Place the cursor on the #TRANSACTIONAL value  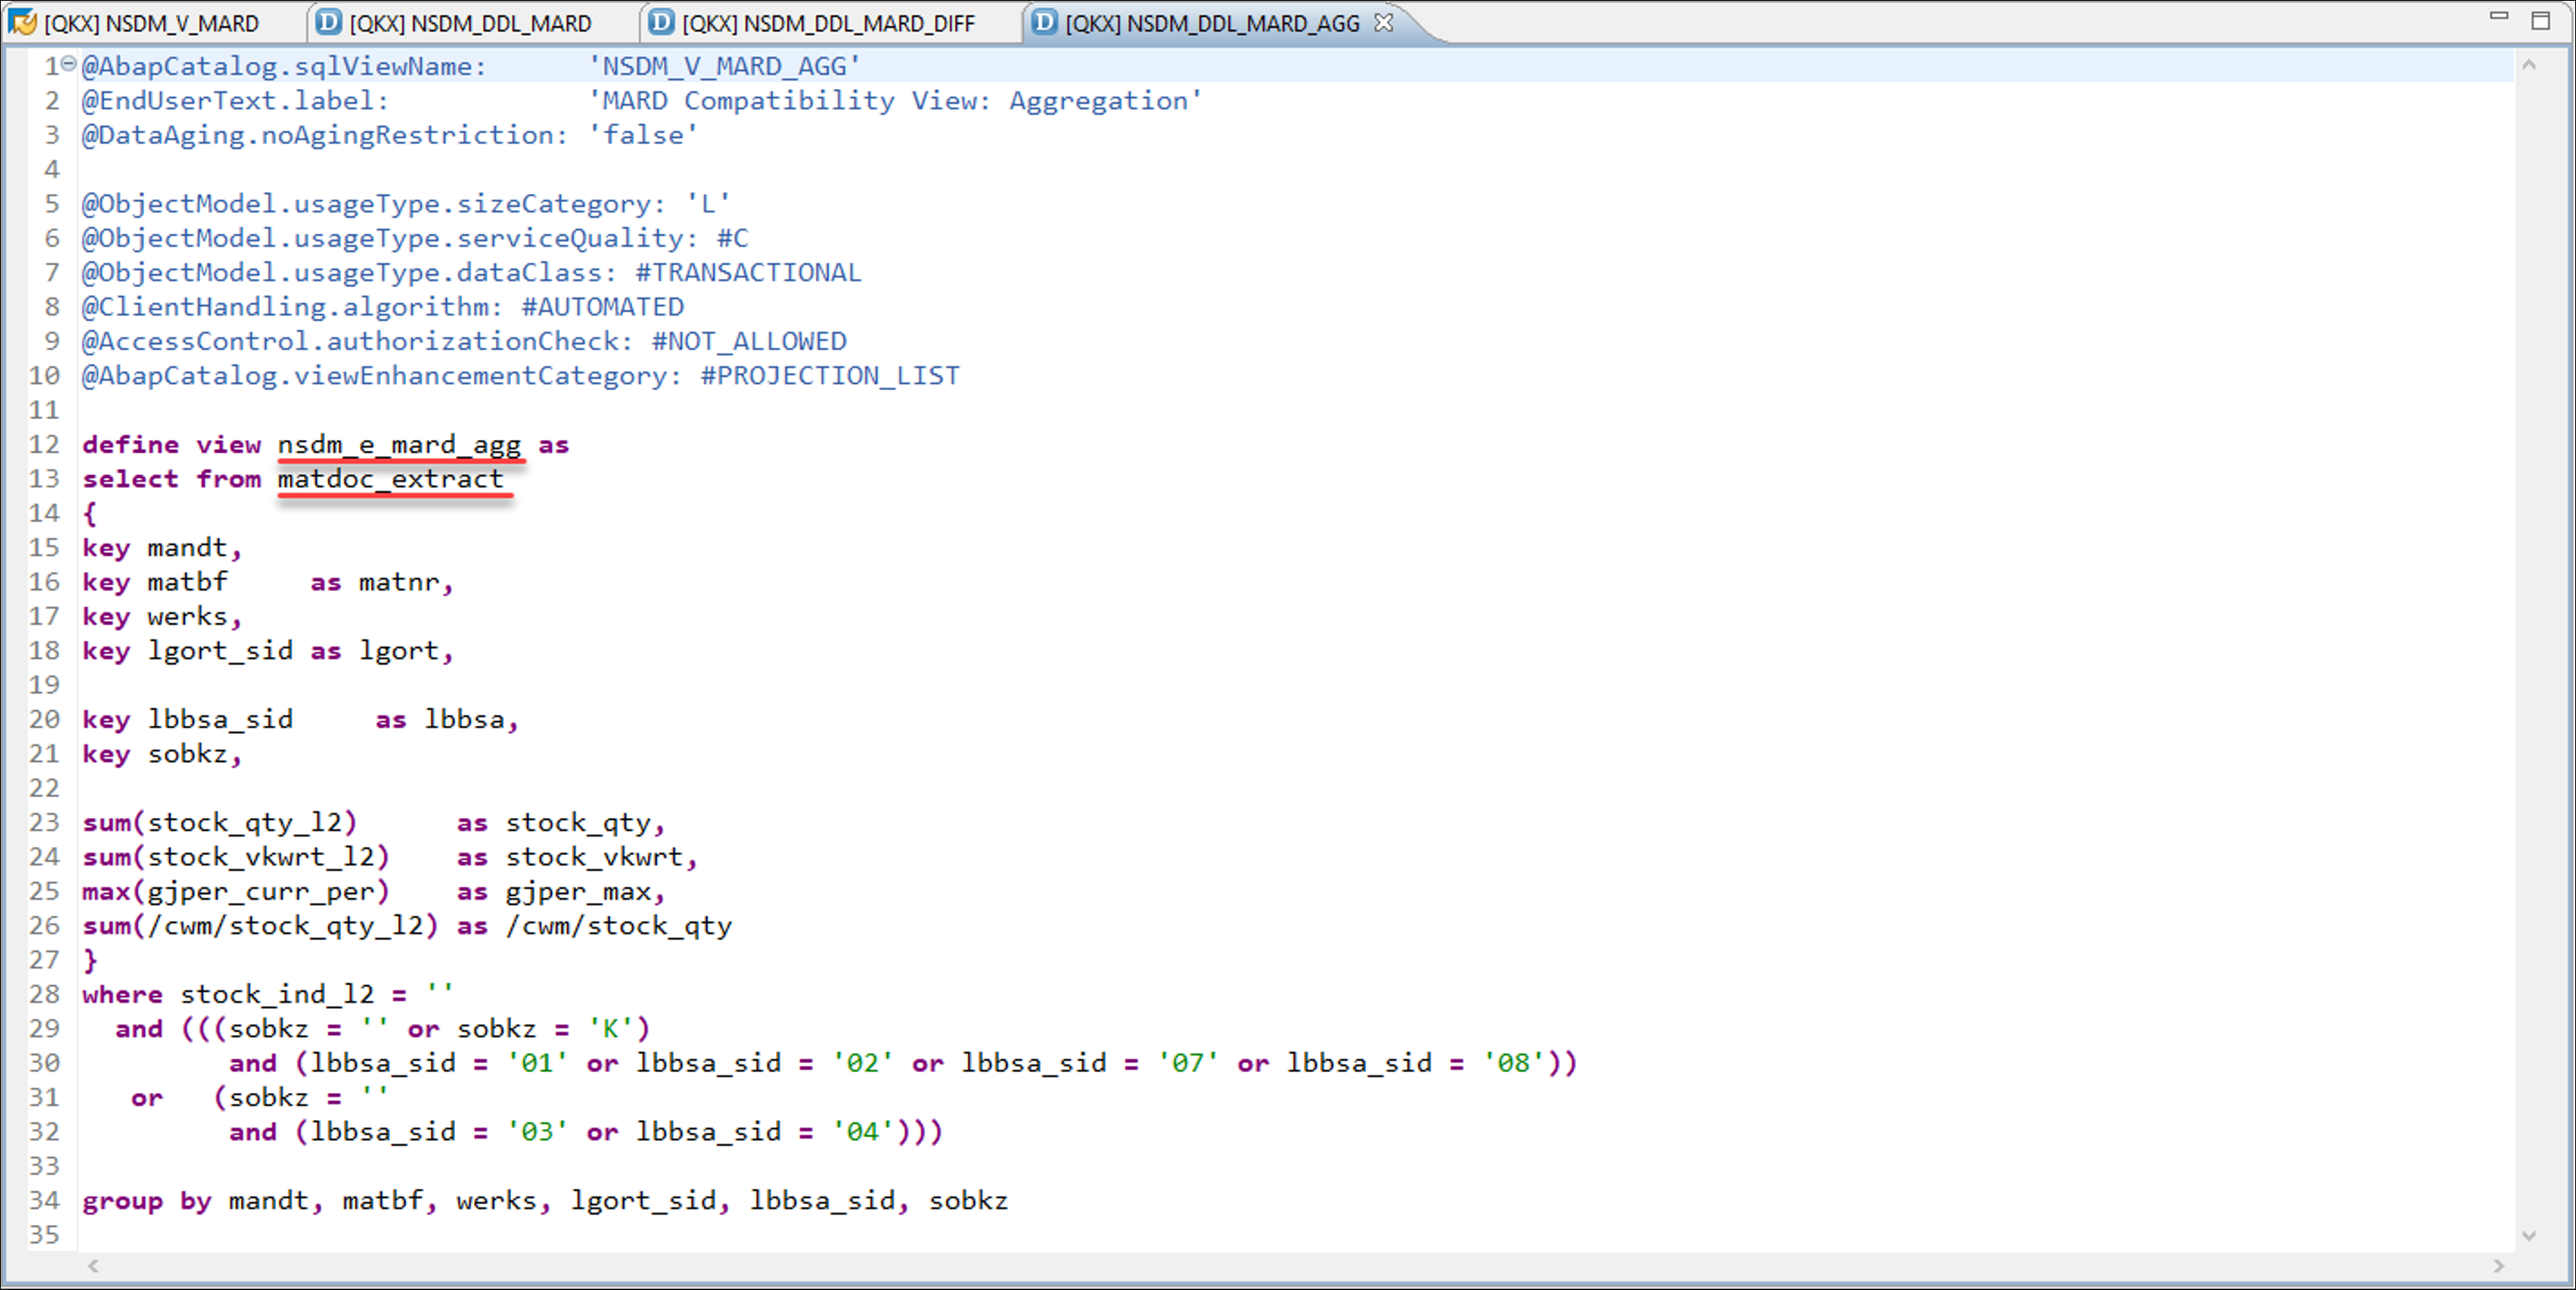[x=748, y=272]
